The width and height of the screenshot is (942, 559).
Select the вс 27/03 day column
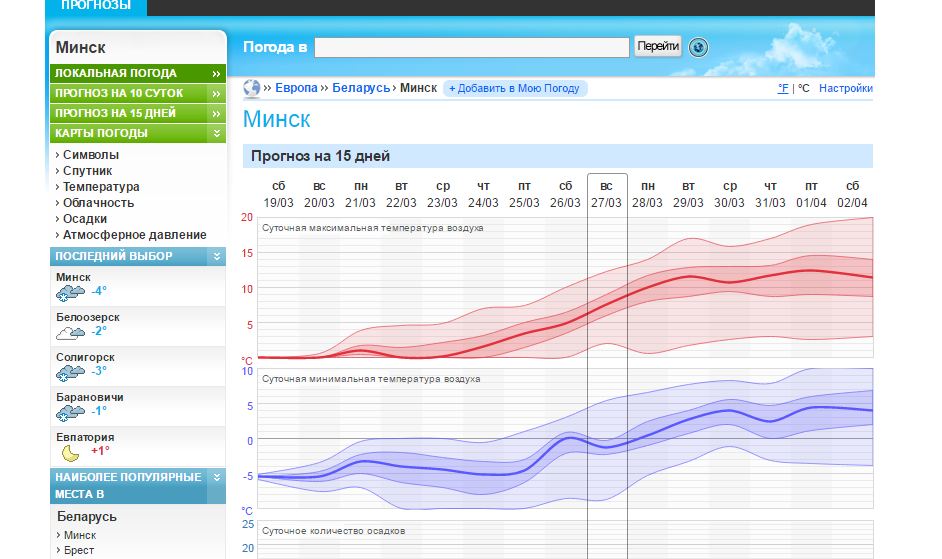point(606,194)
